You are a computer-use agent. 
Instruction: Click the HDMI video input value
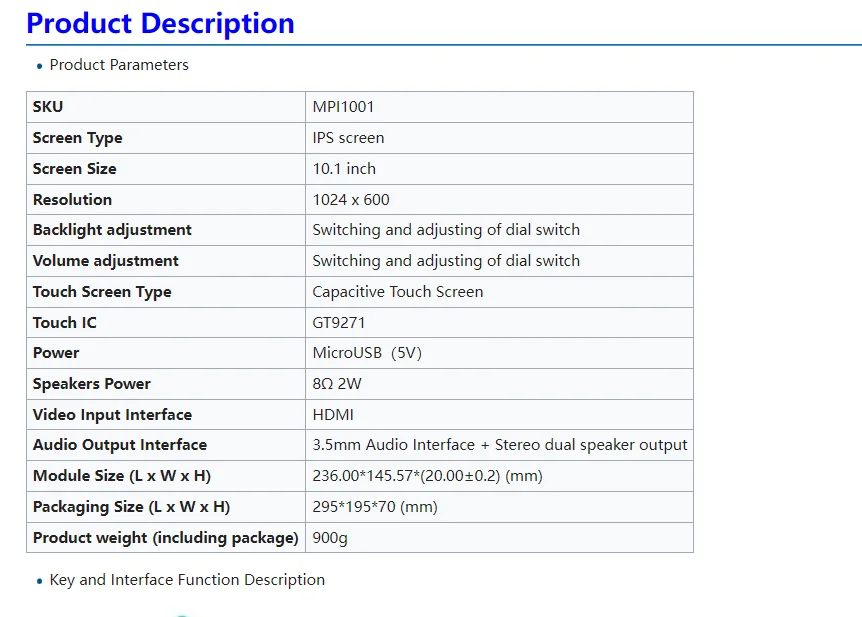333,415
